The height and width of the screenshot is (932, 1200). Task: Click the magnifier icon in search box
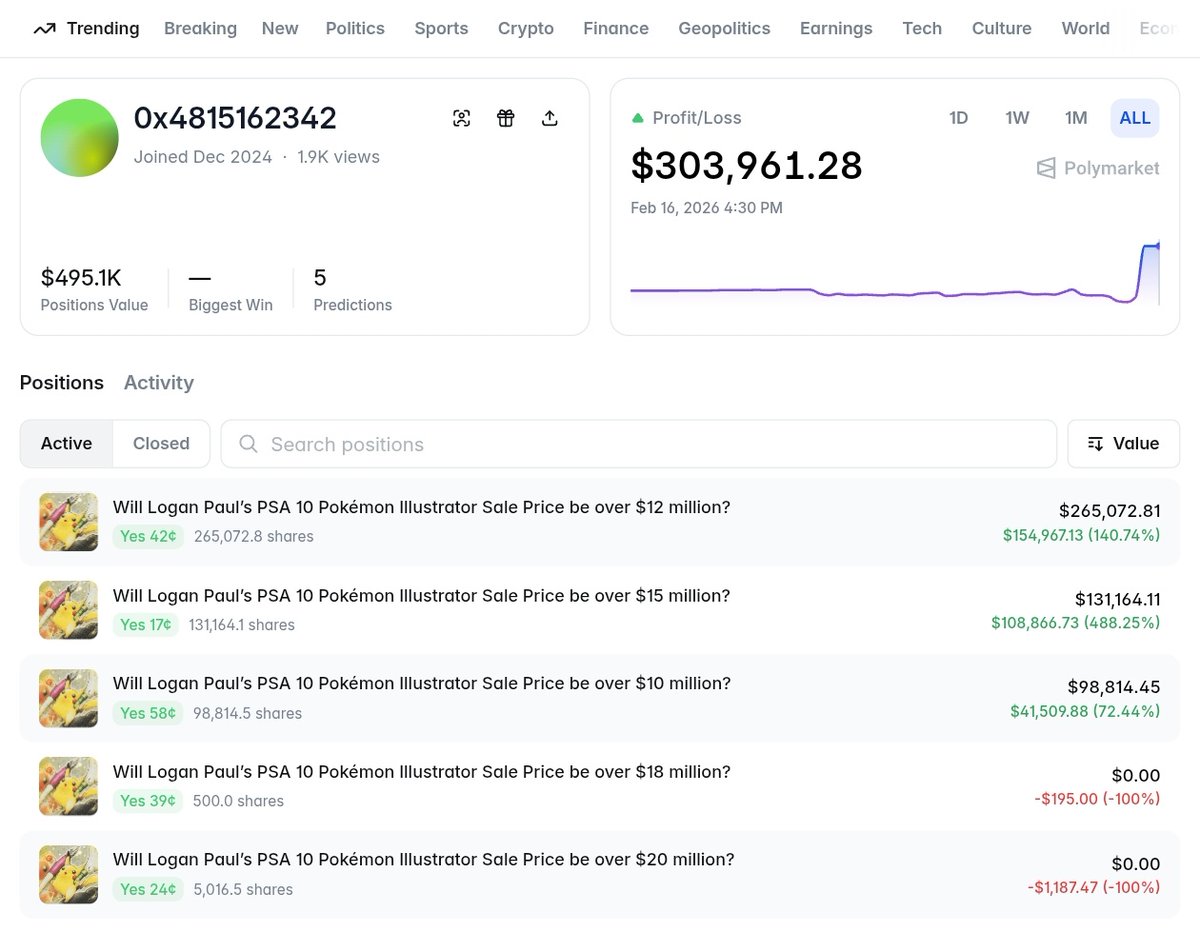click(x=249, y=444)
